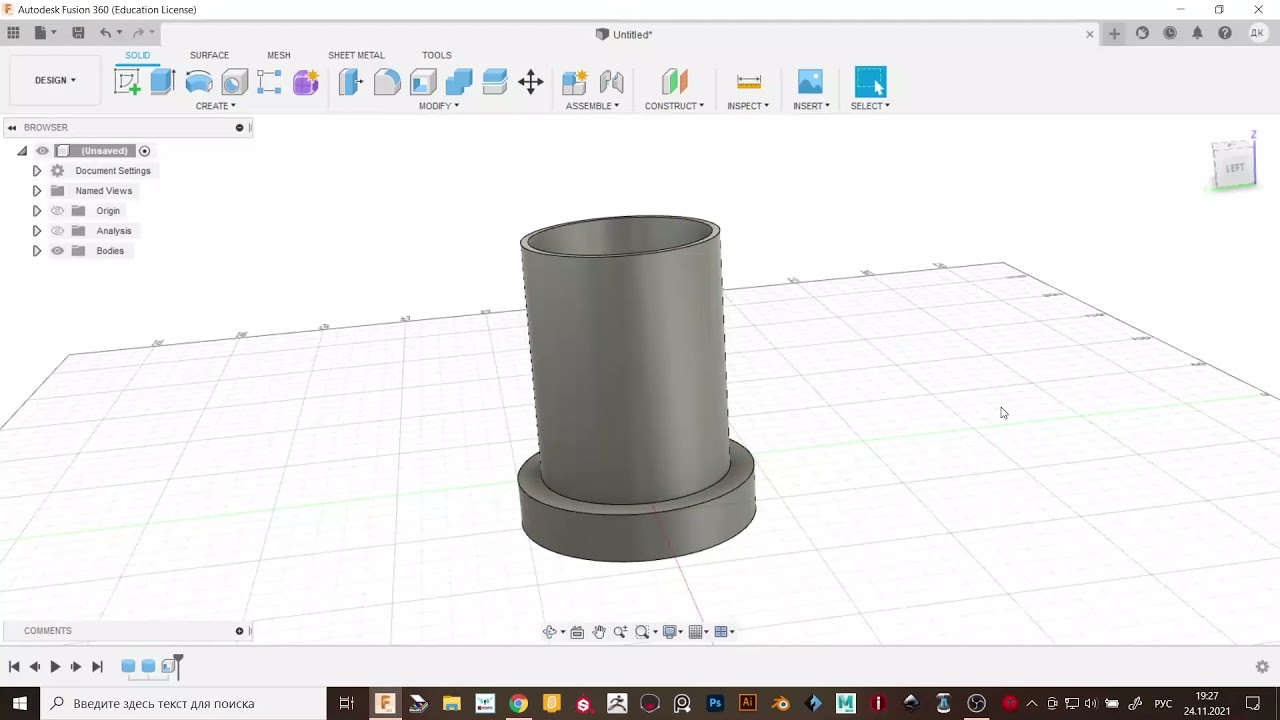Viewport: 1280px width, 720px height.
Task: Expand the Named Views node
Action: coord(37,191)
